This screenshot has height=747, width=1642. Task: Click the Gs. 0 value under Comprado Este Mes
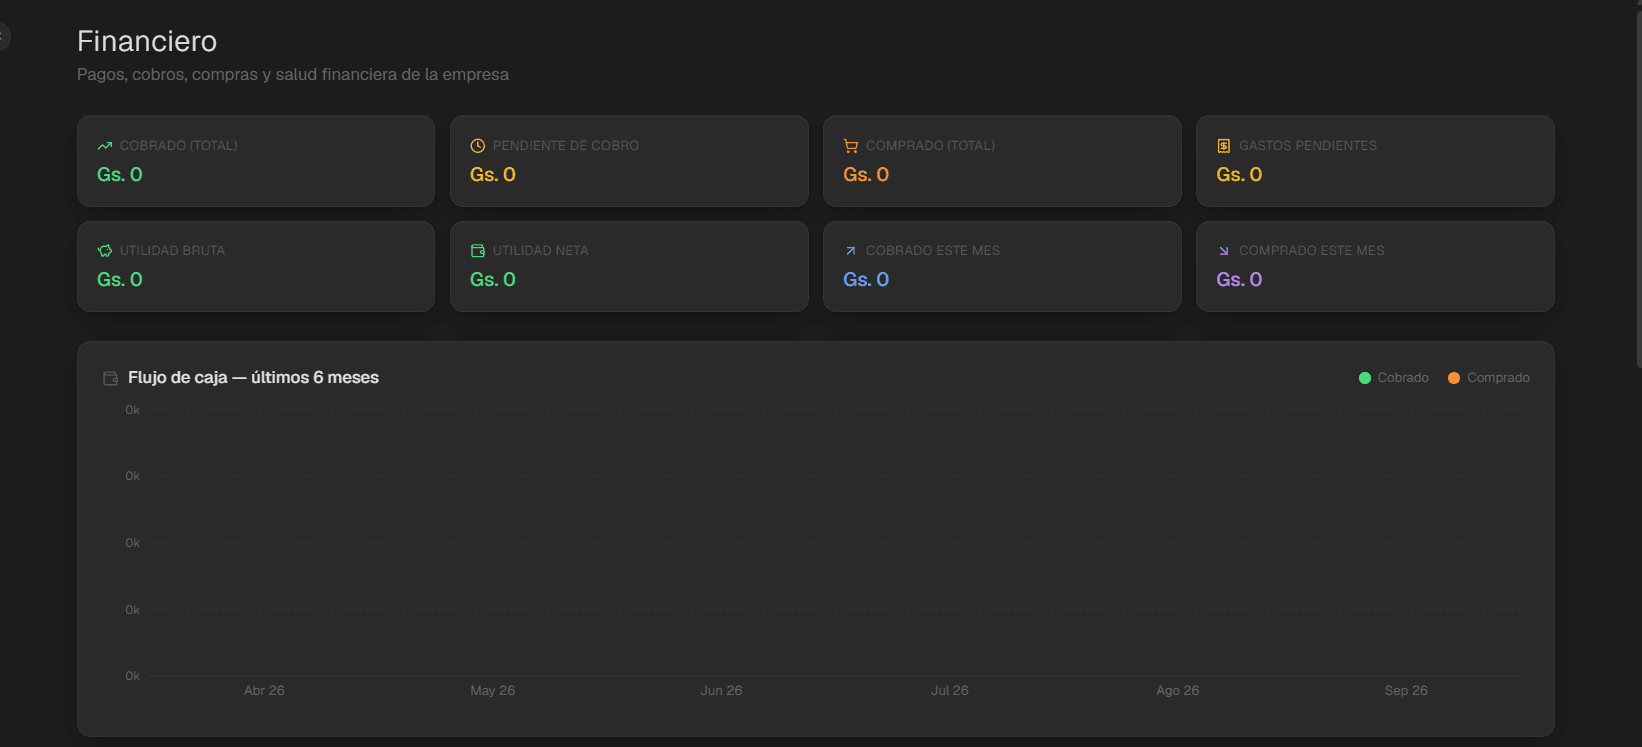coord(1239,280)
